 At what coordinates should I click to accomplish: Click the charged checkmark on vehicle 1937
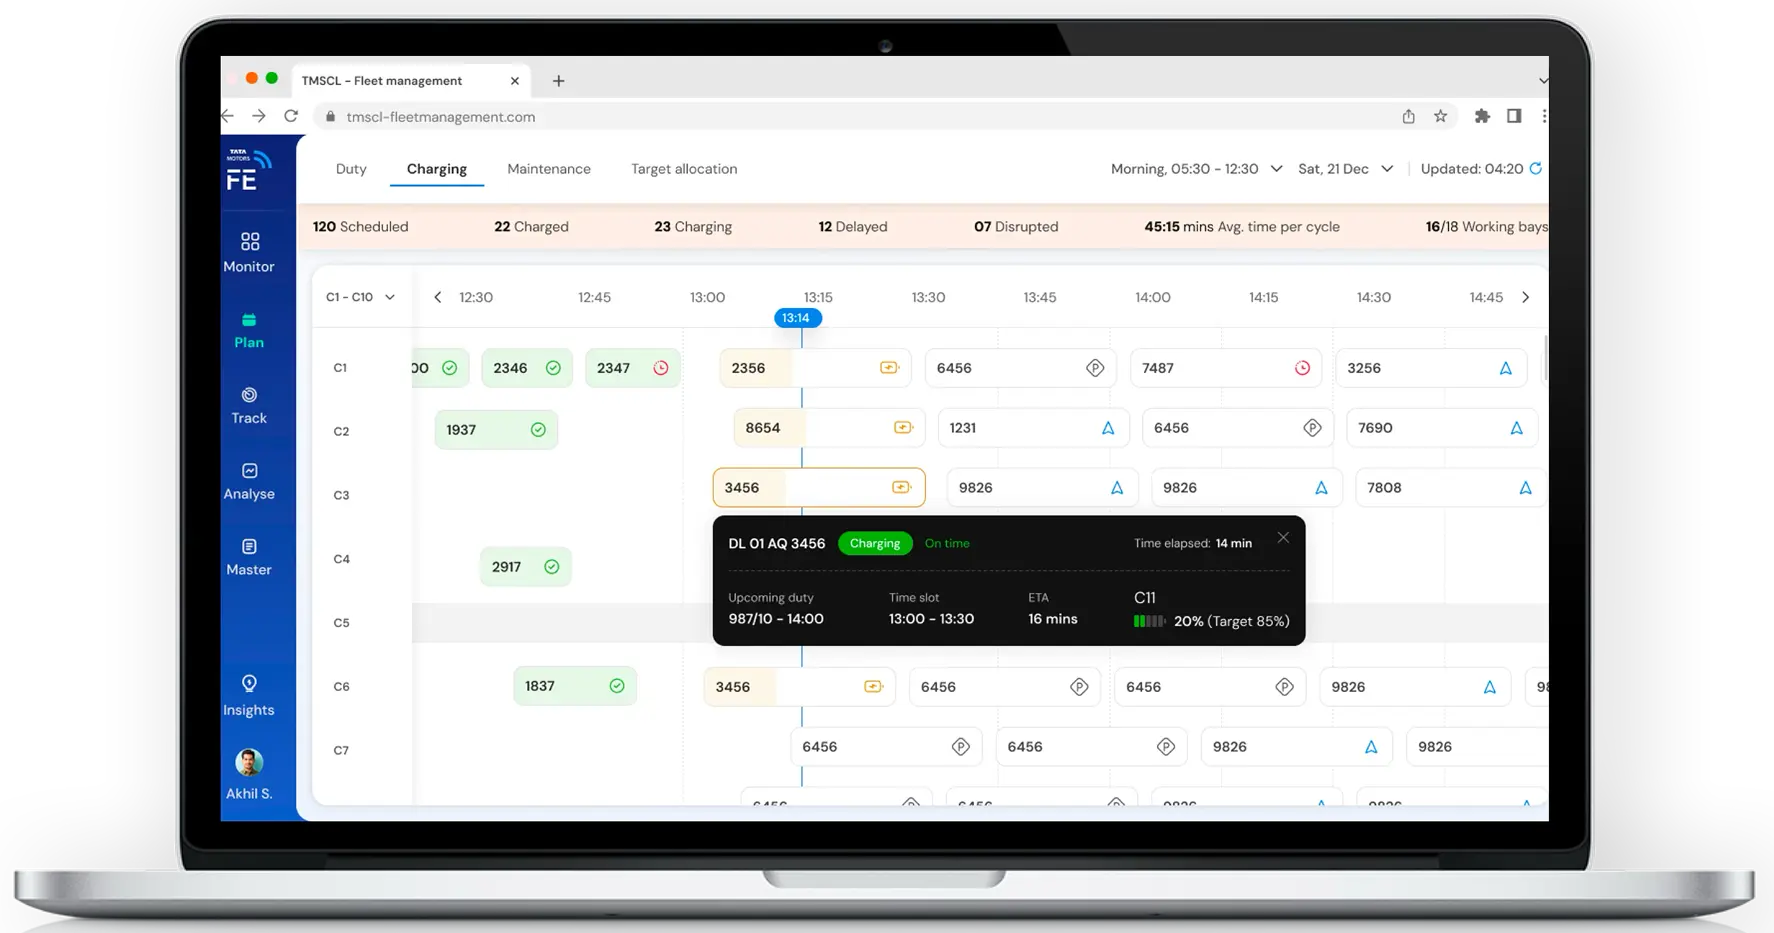click(538, 429)
